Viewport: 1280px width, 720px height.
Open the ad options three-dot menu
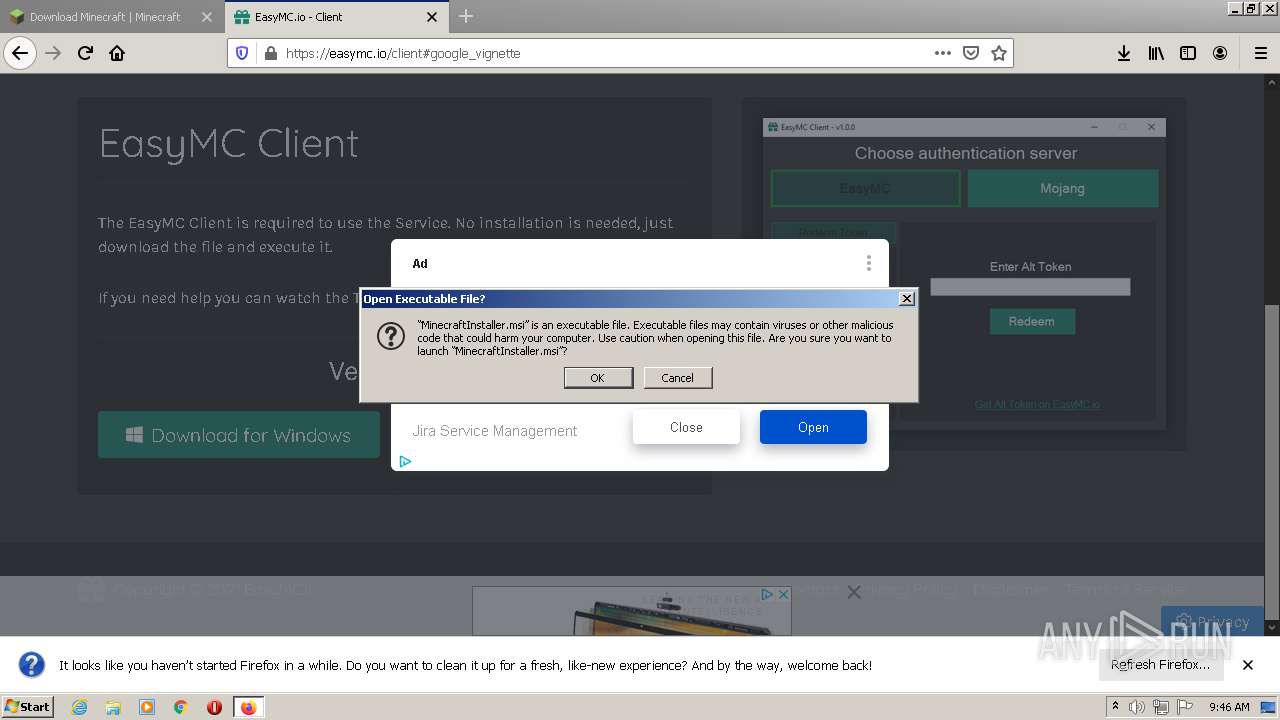[x=868, y=263]
